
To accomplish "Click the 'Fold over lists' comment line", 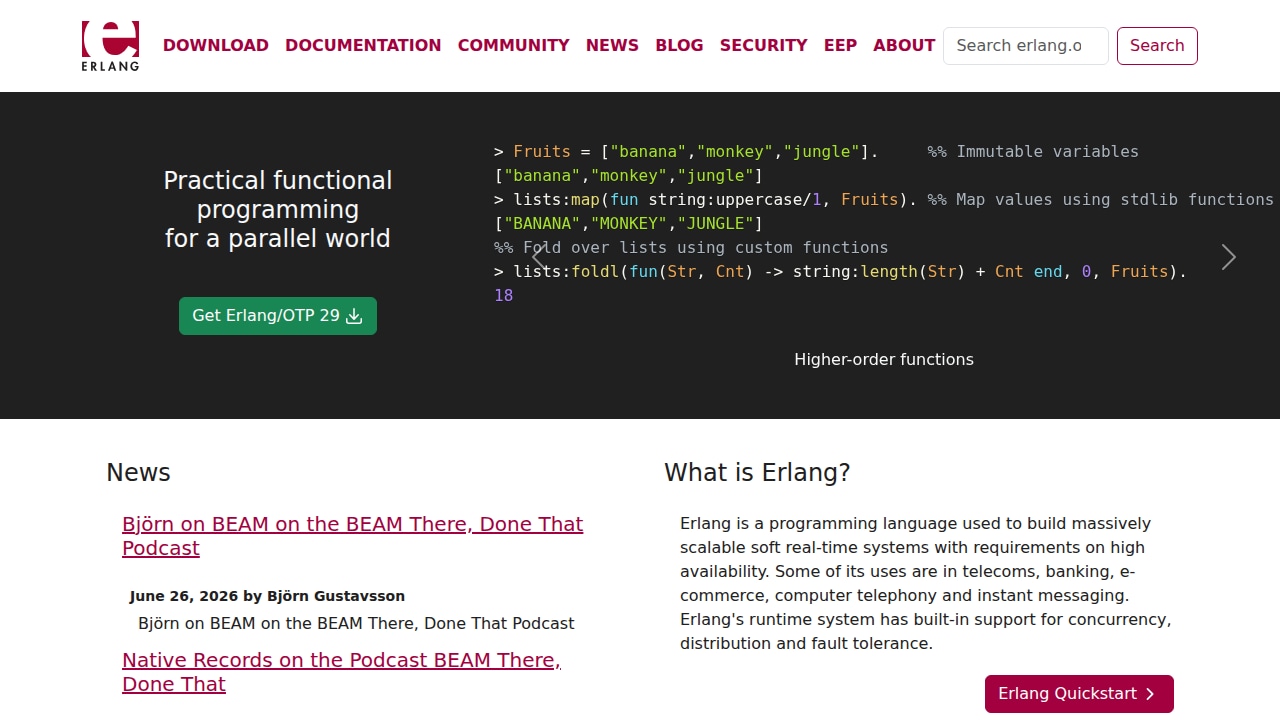I will 691,247.
